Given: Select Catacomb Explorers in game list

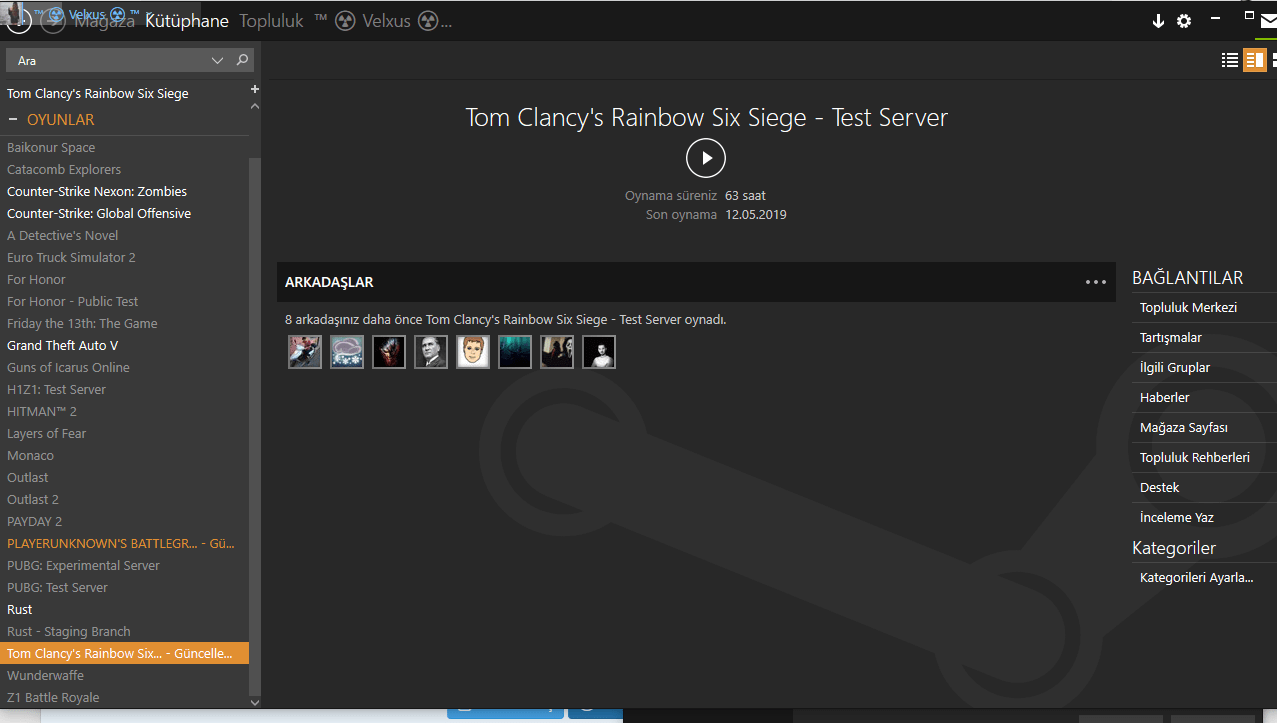Looking at the screenshot, I should click(x=124, y=169).
